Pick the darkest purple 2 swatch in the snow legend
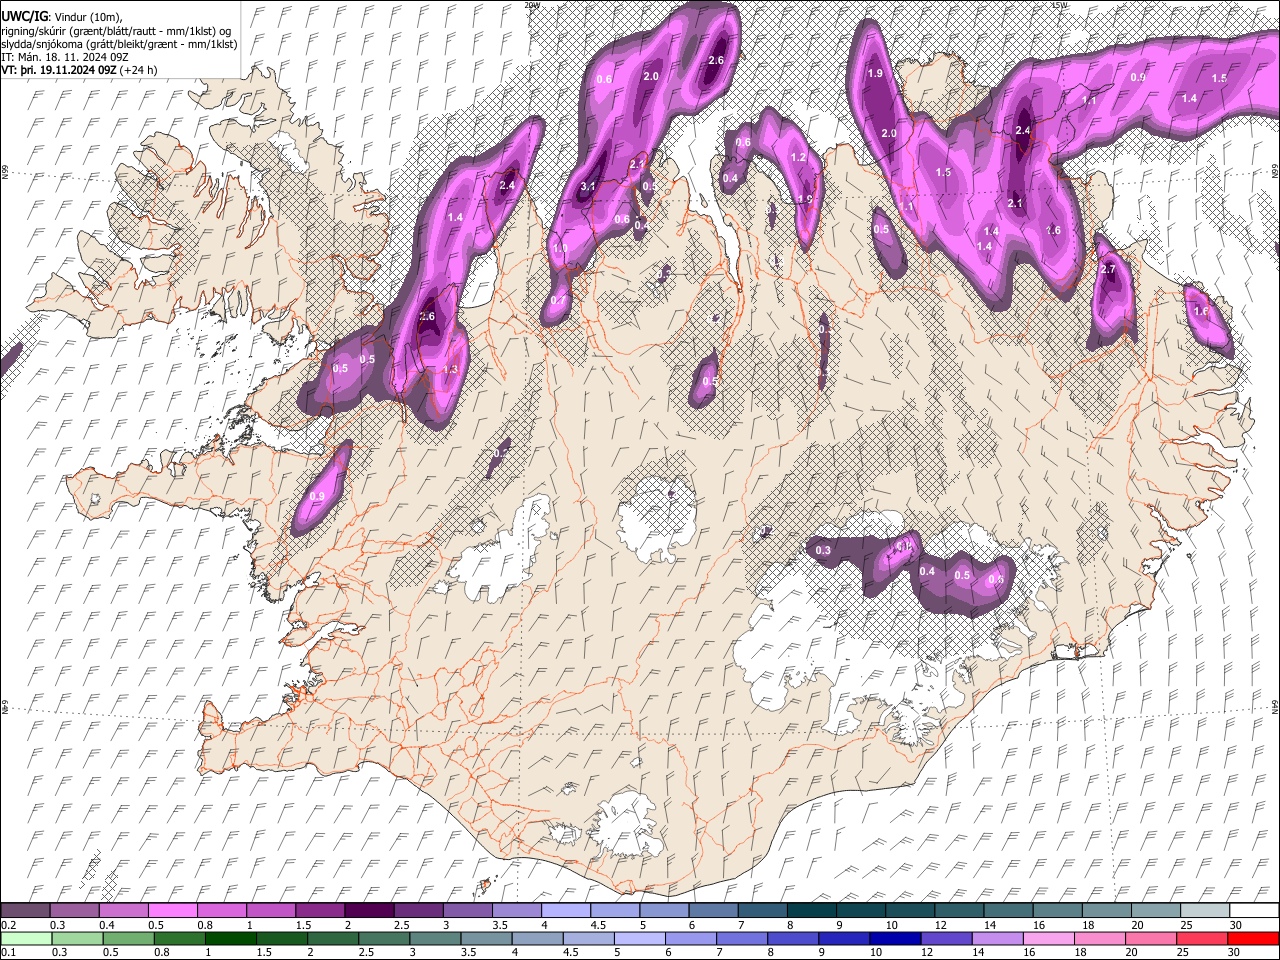This screenshot has width=1280, height=960. click(369, 911)
